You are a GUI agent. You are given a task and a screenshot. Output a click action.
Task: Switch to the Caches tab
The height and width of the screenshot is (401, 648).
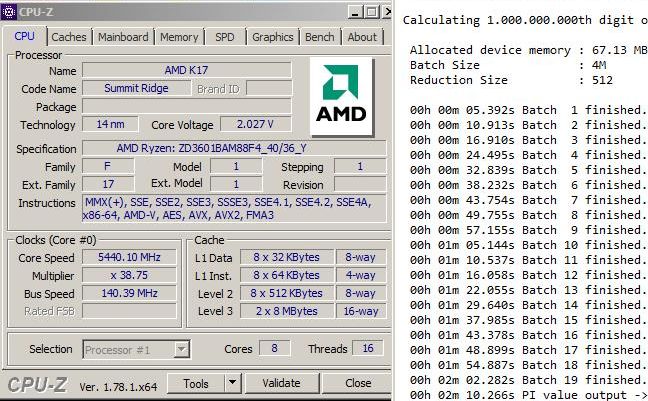click(x=69, y=37)
